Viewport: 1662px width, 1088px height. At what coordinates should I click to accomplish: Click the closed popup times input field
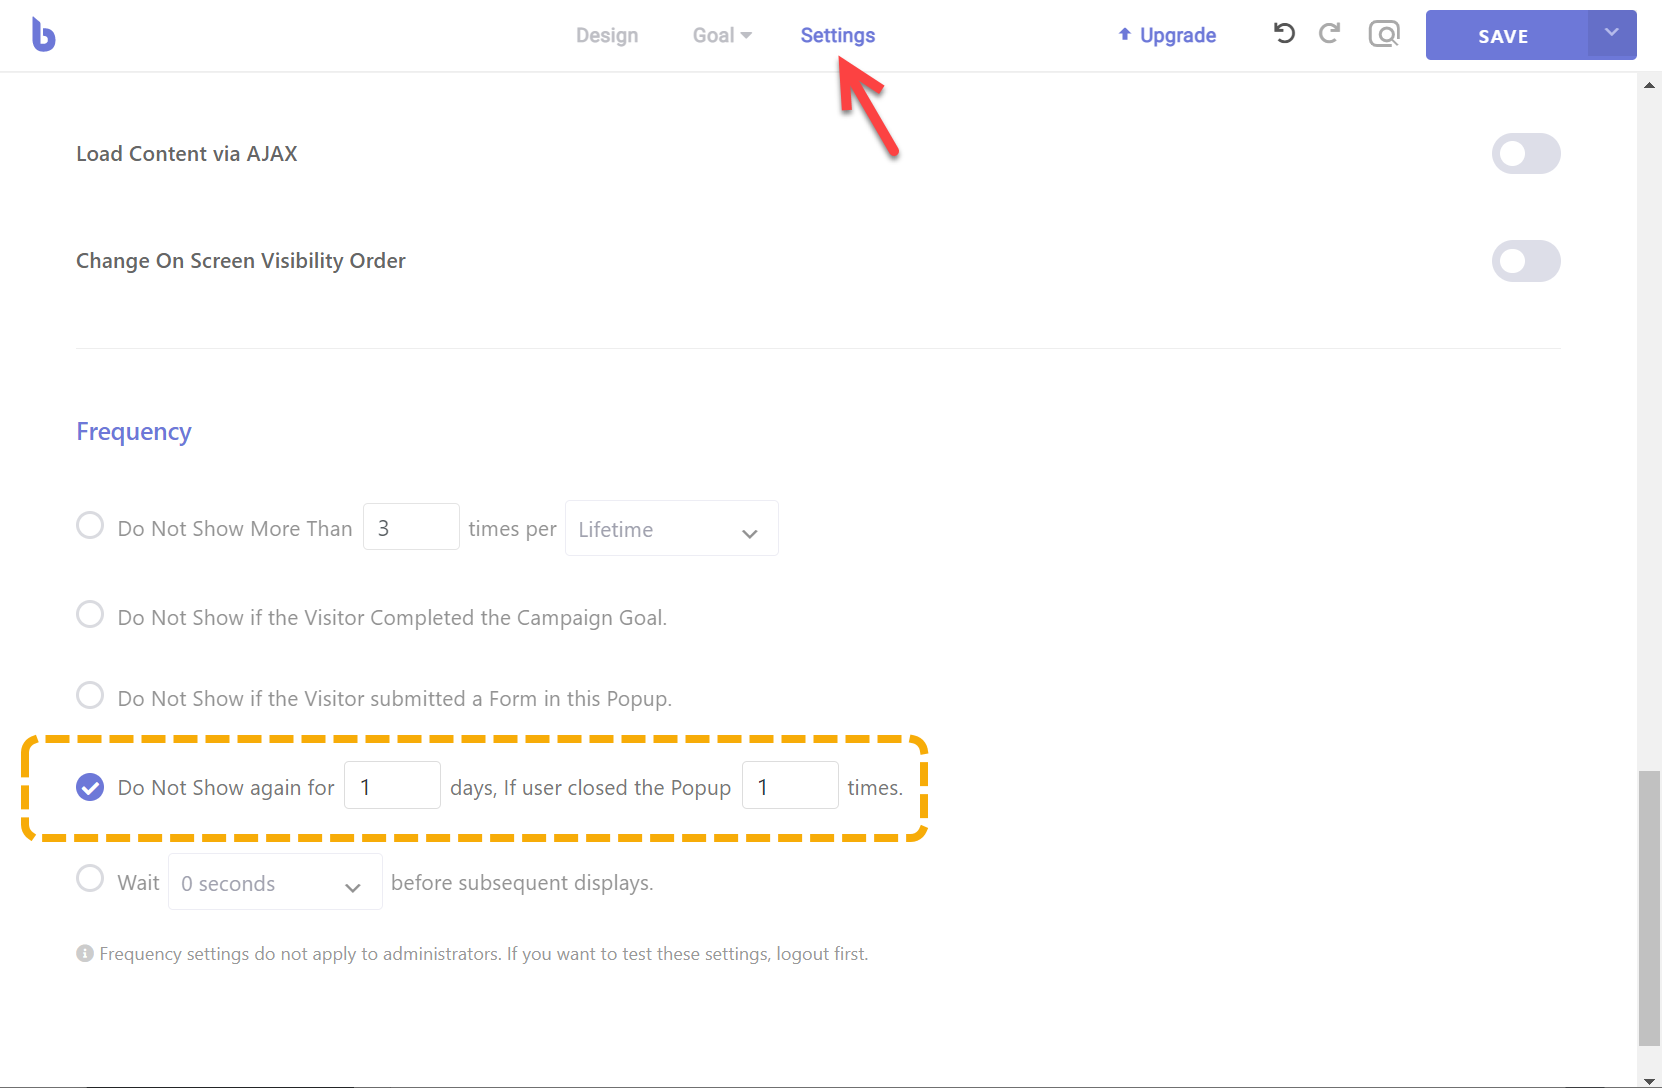(x=790, y=786)
